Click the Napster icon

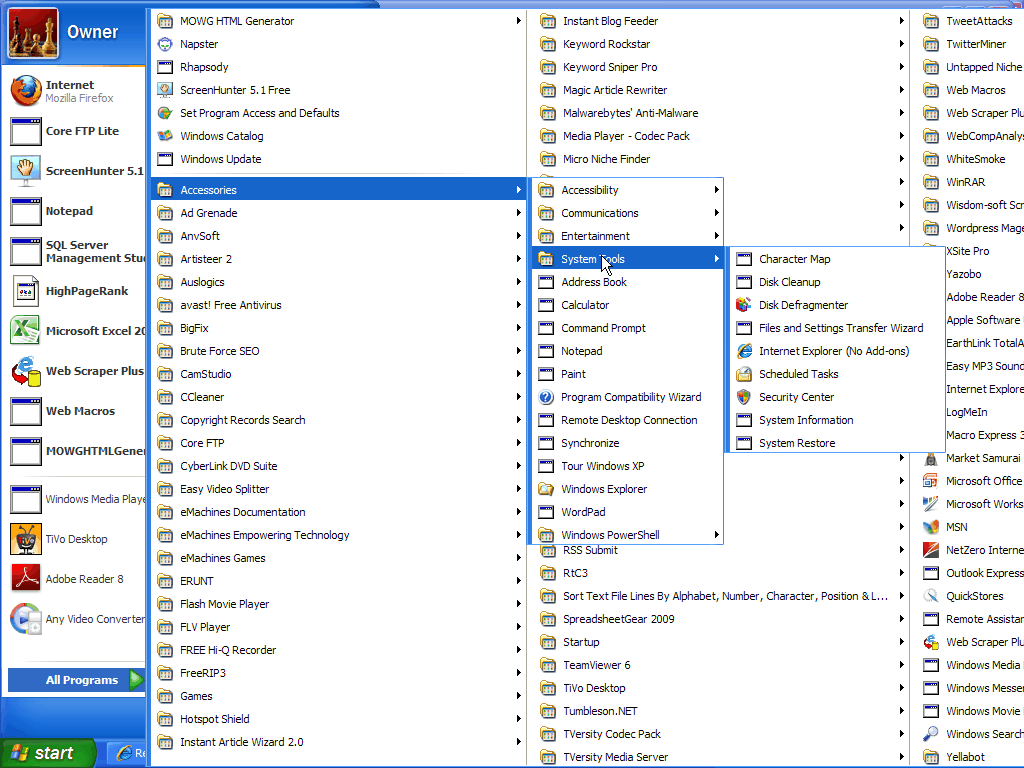pyautogui.click(x=165, y=44)
